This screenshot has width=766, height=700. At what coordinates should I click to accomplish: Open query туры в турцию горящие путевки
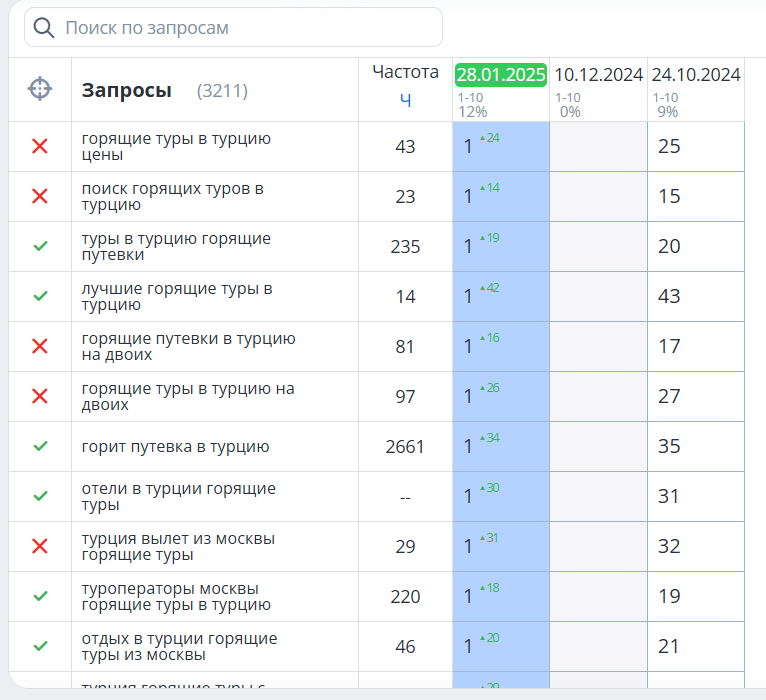tap(176, 246)
